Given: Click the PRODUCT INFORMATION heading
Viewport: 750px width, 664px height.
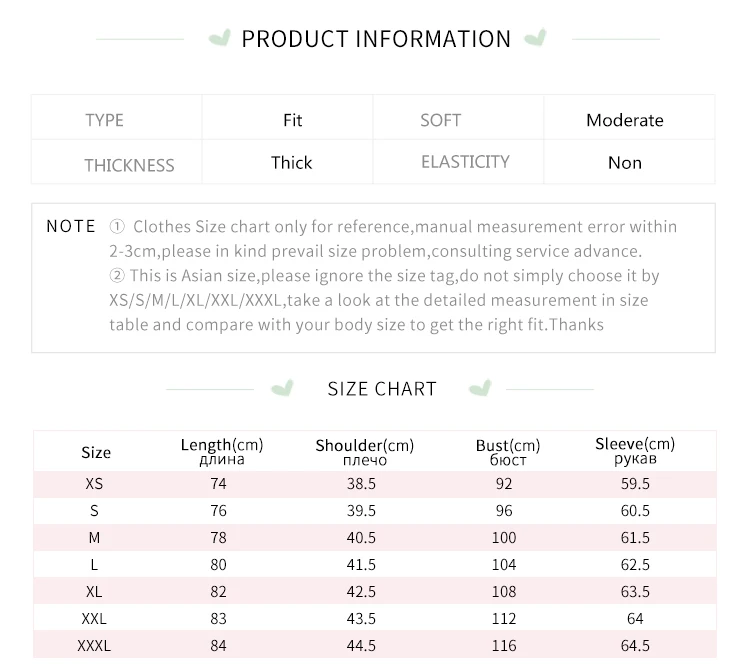Looking at the screenshot, I should pyautogui.click(x=376, y=39).
